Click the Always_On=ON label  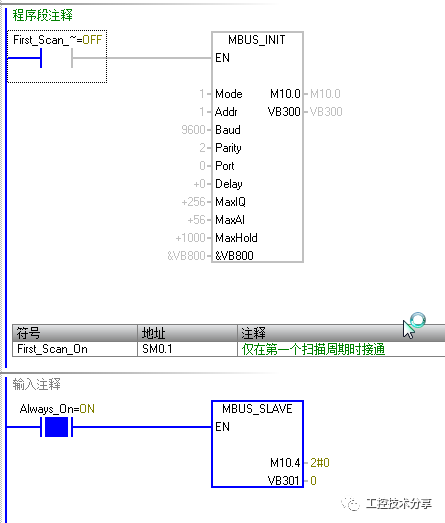pos(57,409)
